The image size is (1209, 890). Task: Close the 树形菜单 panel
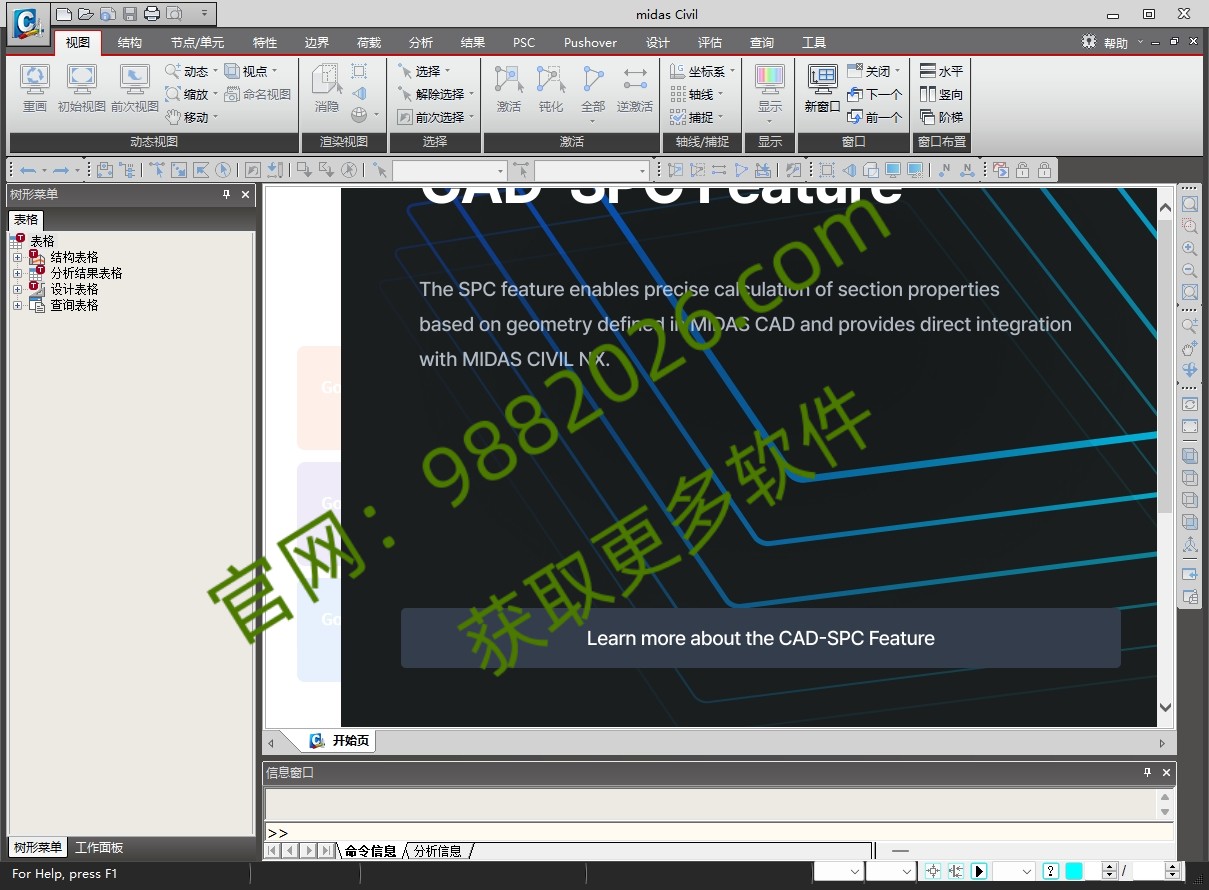click(x=246, y=195)
